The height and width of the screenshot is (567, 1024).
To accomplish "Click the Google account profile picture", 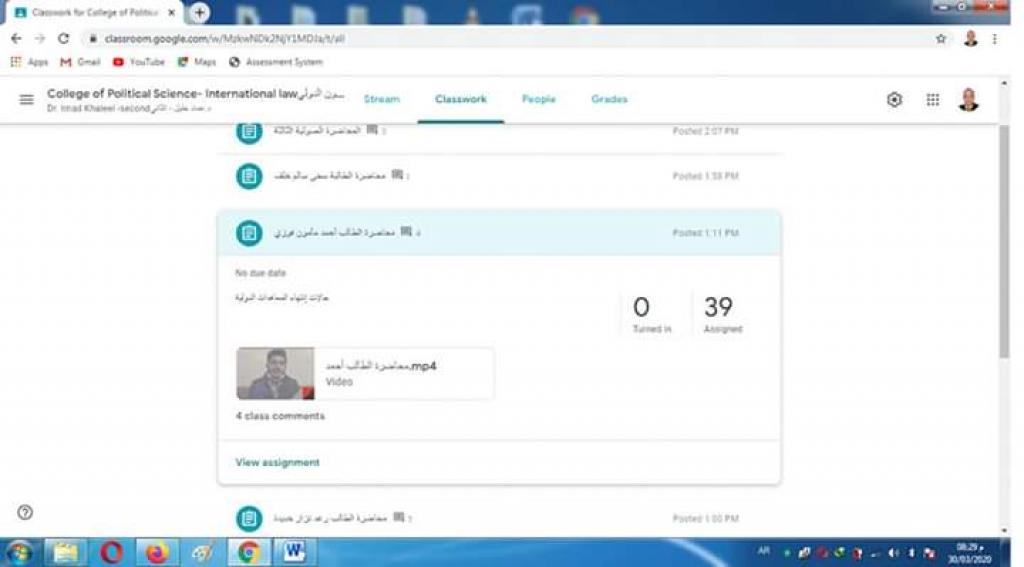I will pyautogui.click(x=967, y=100).
